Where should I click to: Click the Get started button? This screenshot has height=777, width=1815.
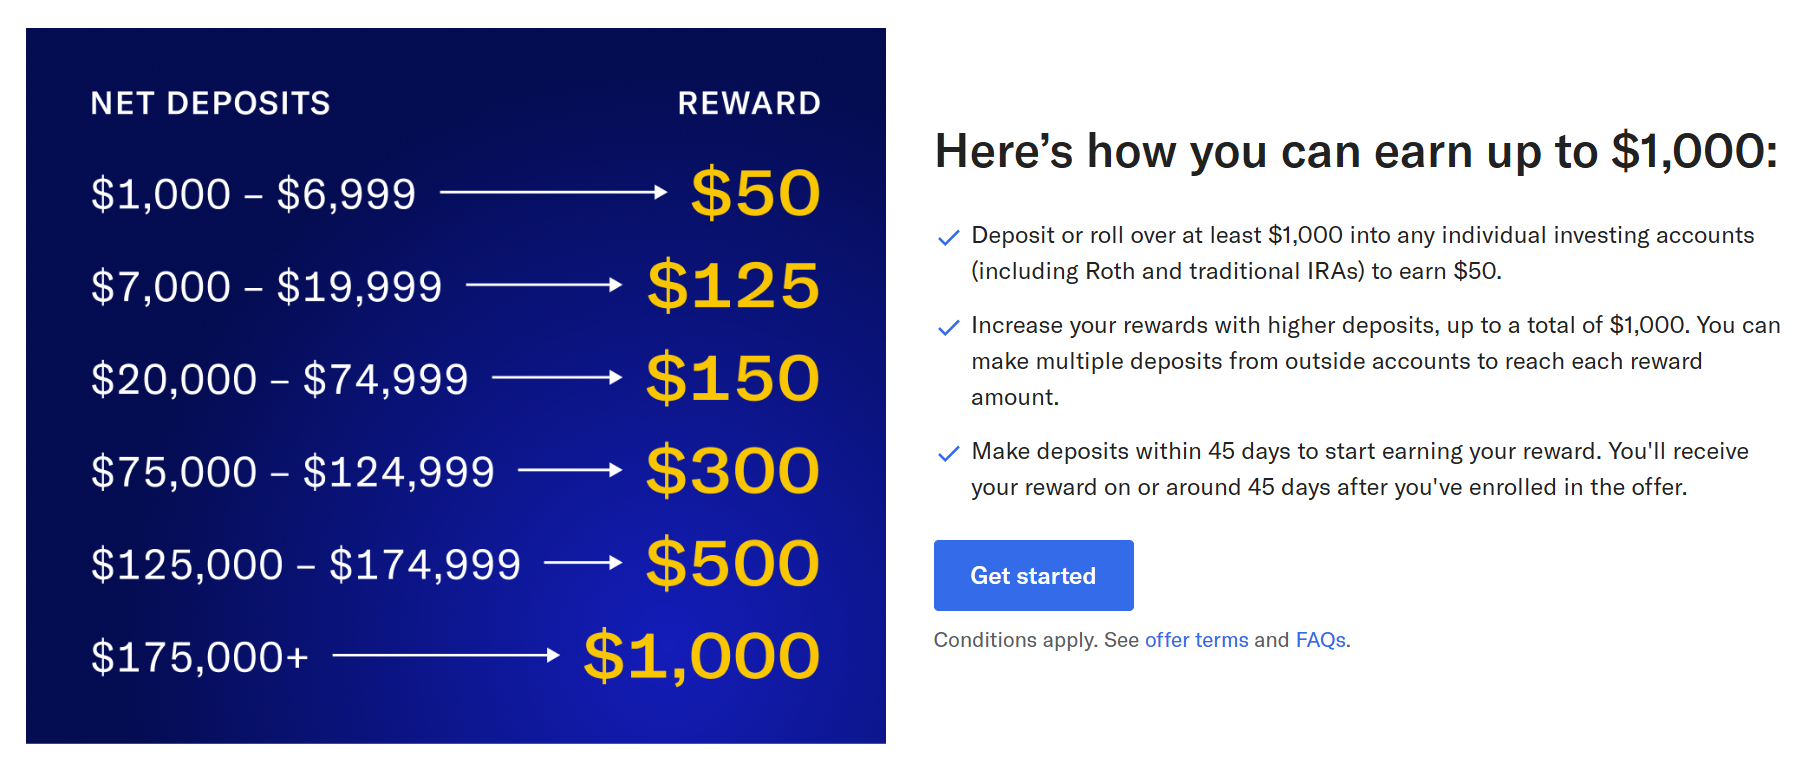coord(1033,575)
